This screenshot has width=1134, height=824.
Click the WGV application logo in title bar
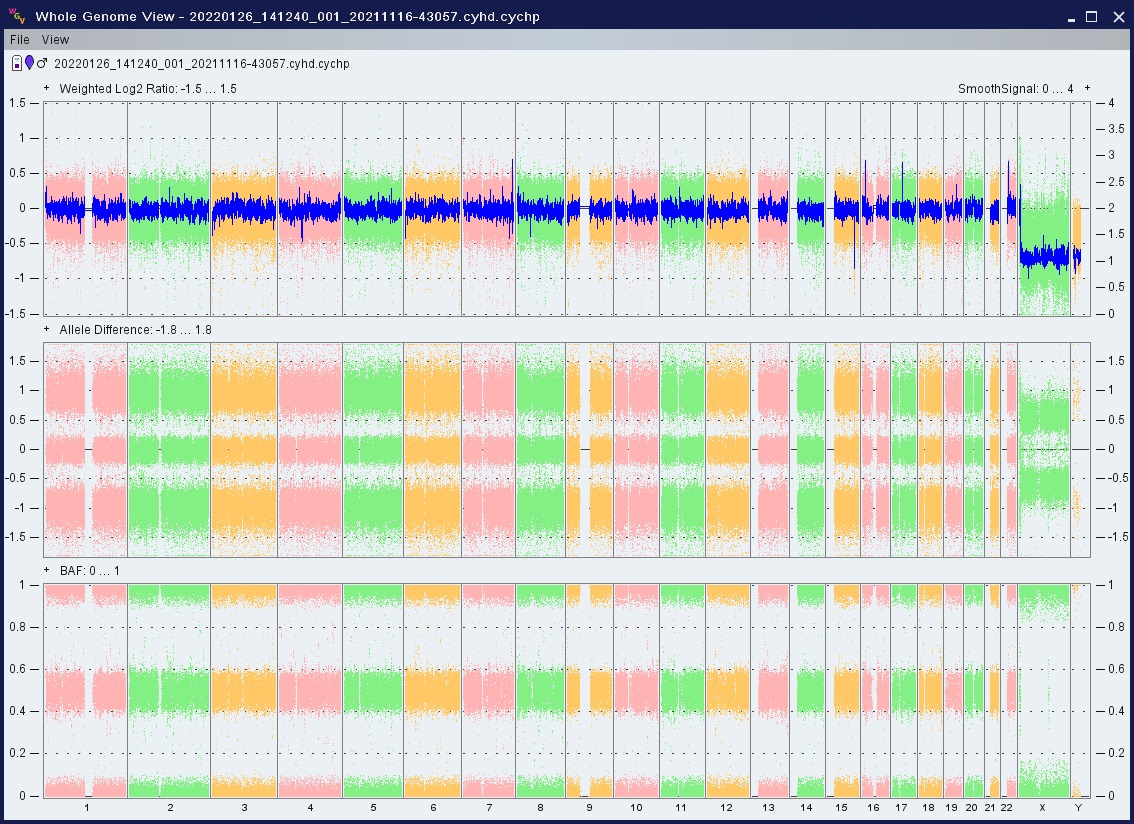coord(17,16)
